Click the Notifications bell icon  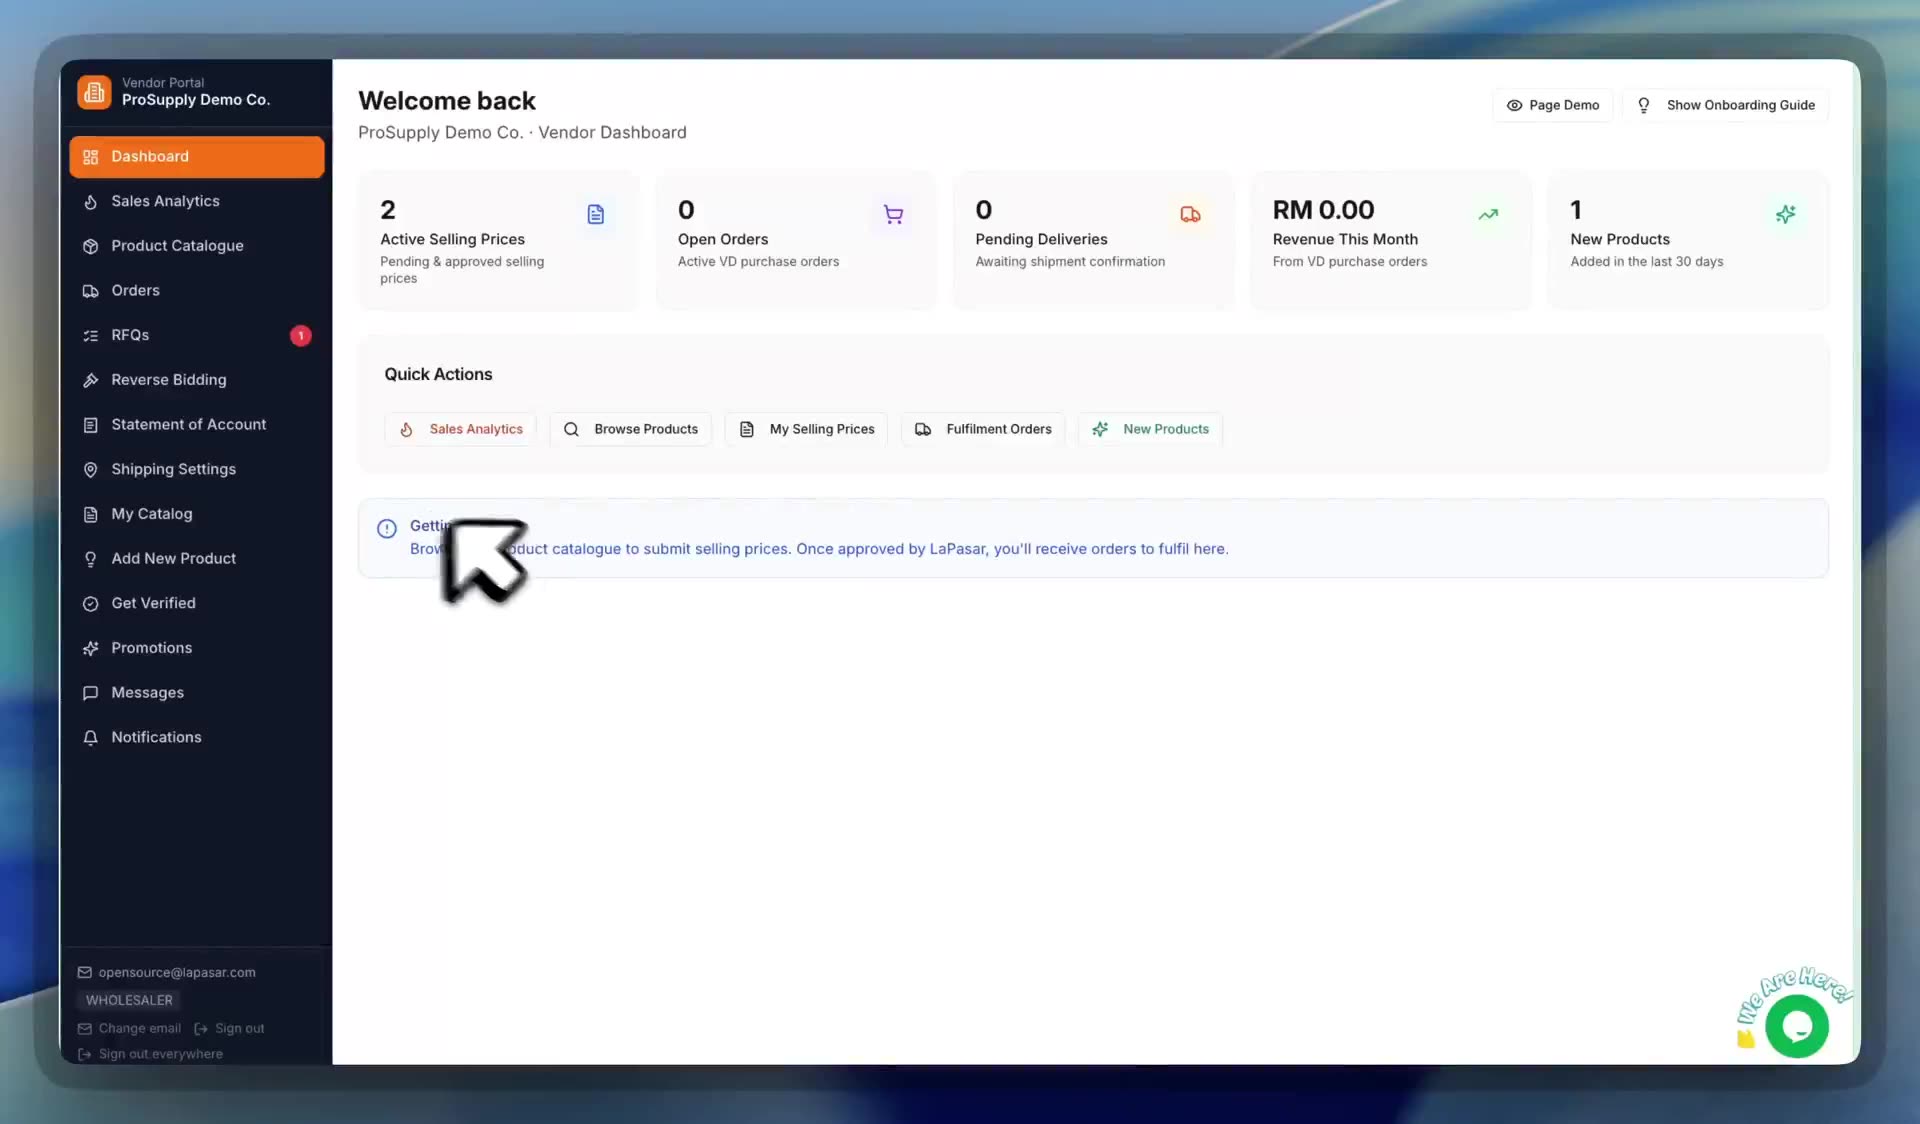pos(90,738)
